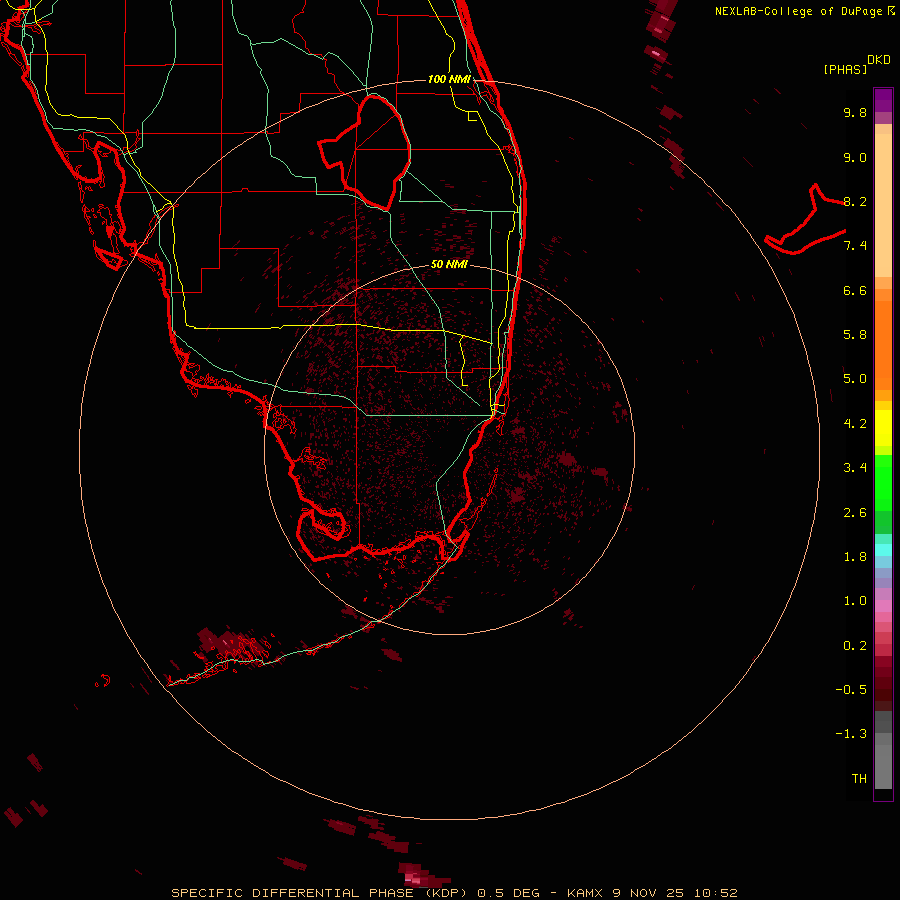
Task: Pick the bright green band on color bar
Action: (x=883, y=482)
